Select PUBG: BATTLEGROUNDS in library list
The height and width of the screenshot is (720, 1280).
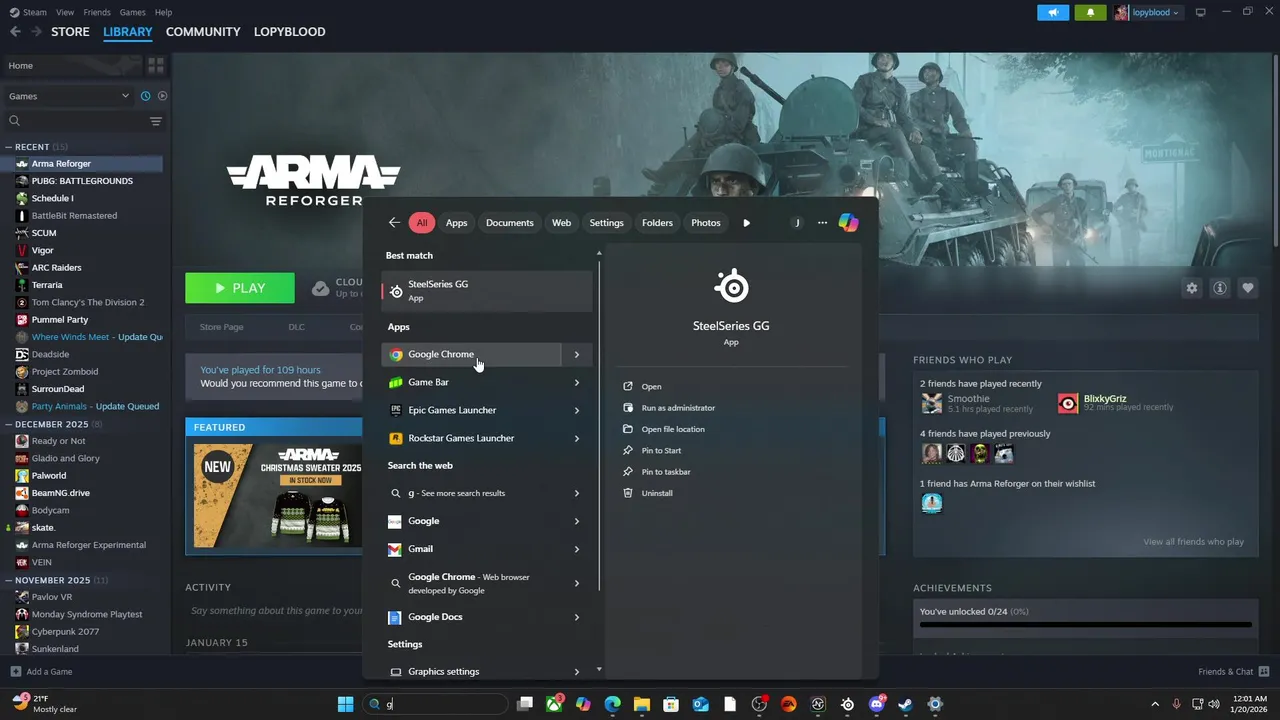82,181
